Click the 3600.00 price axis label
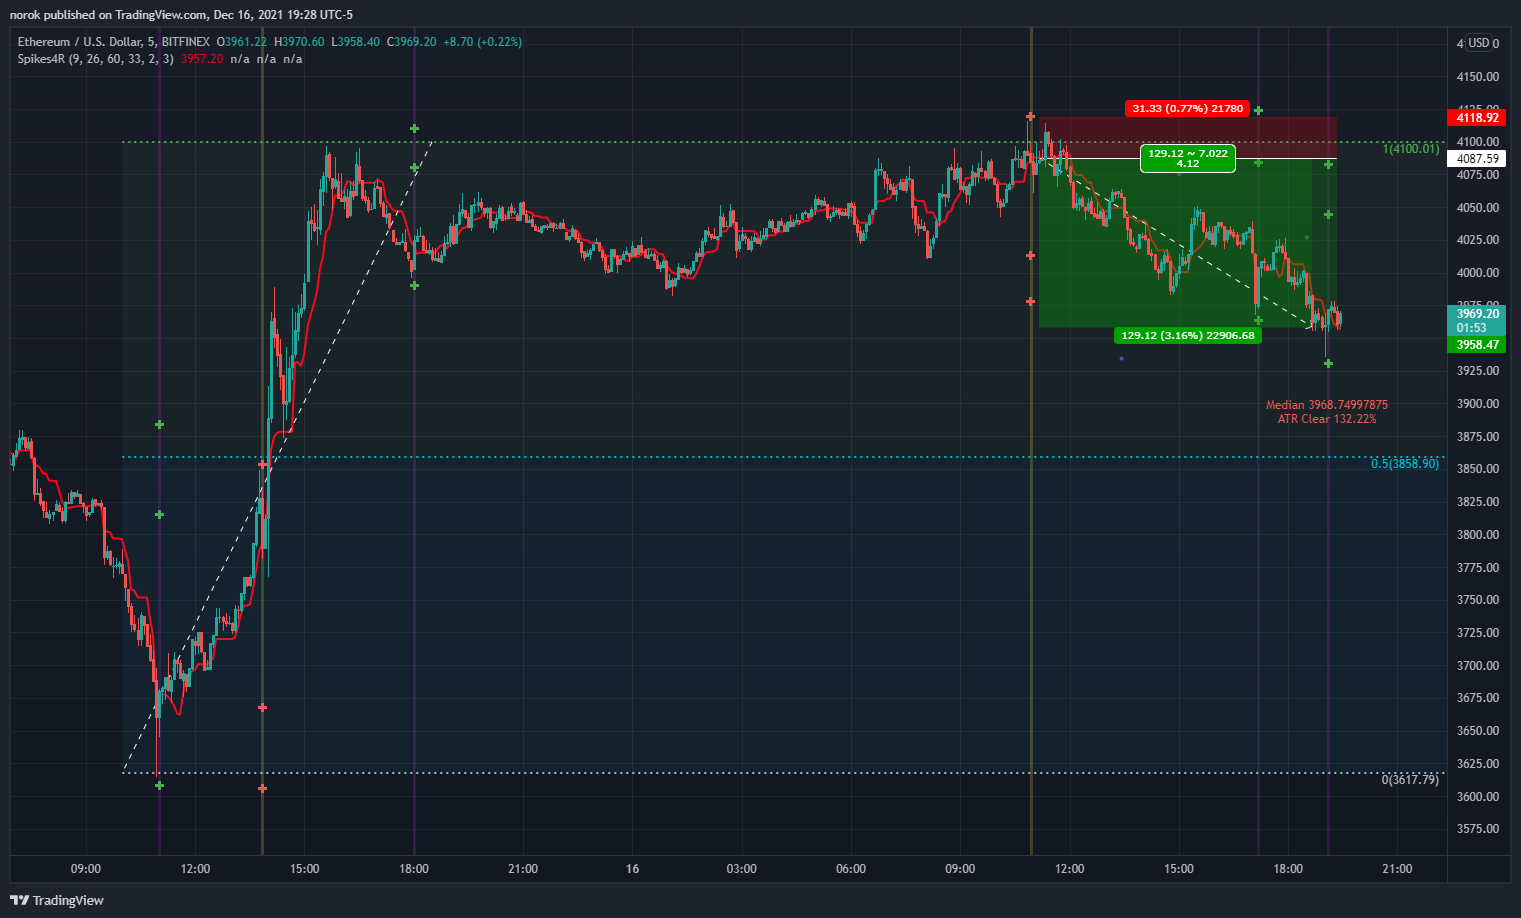This screenshot has height=918, width=1521. point(1477,797)
